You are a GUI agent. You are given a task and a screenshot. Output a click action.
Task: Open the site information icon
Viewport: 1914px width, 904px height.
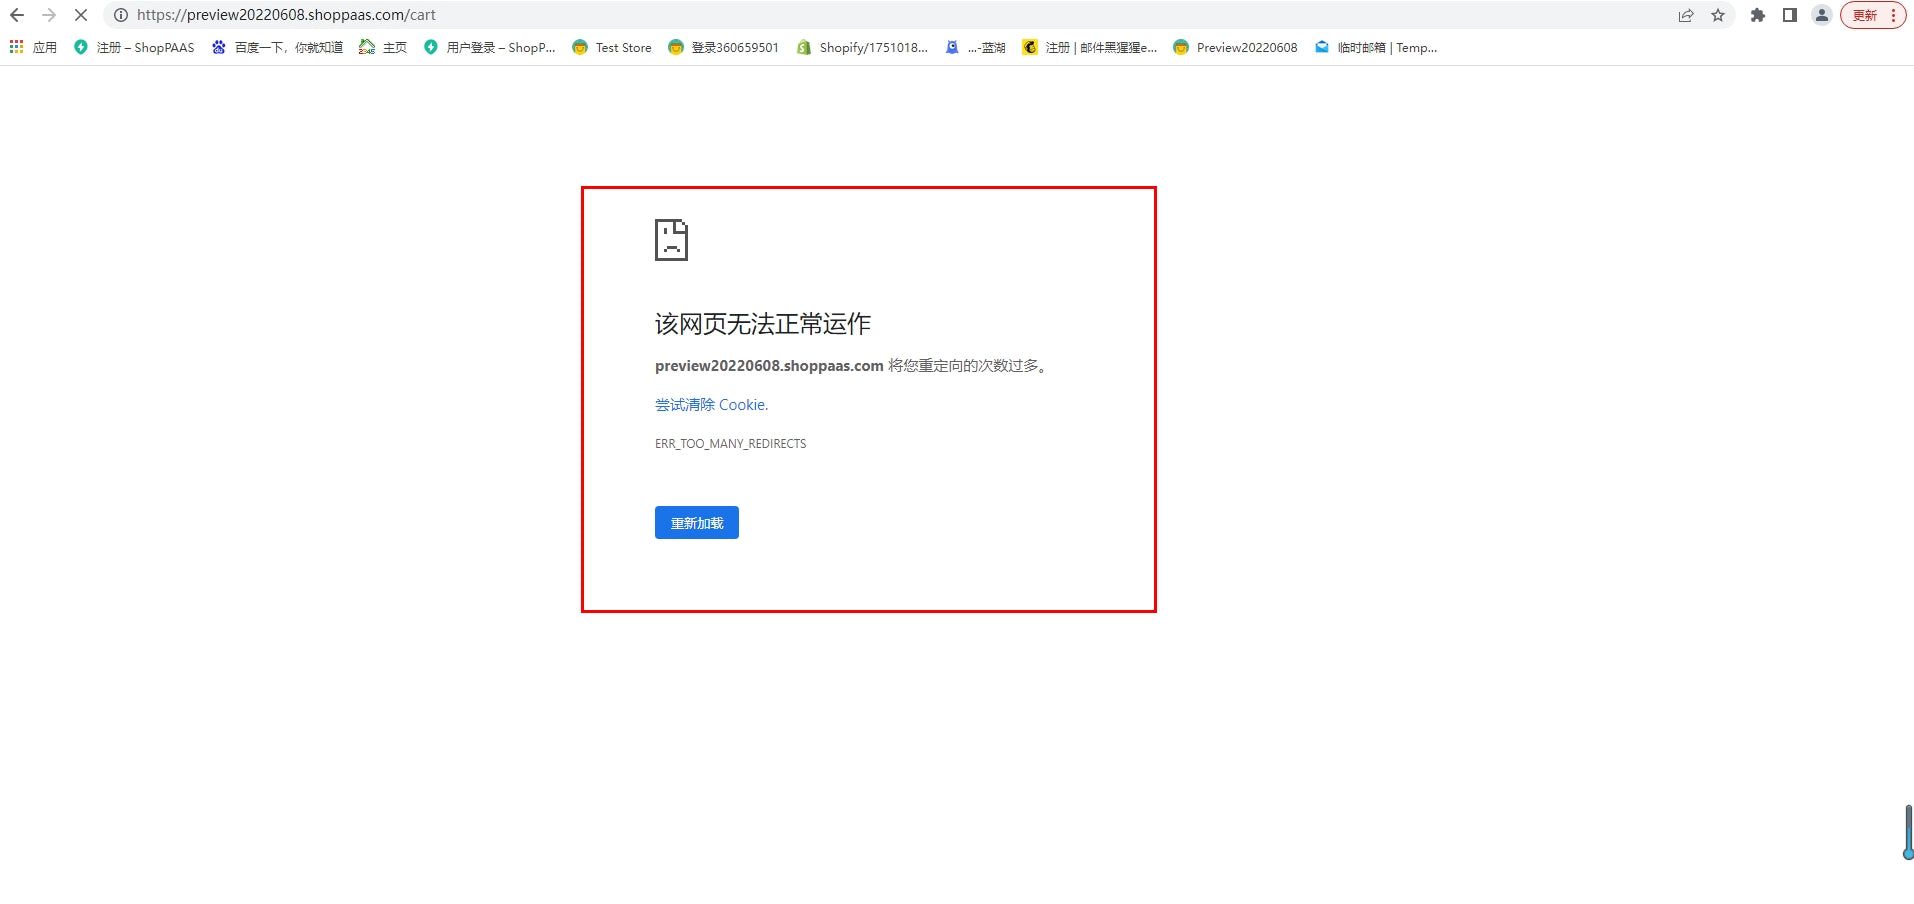(x=120, y=15)
